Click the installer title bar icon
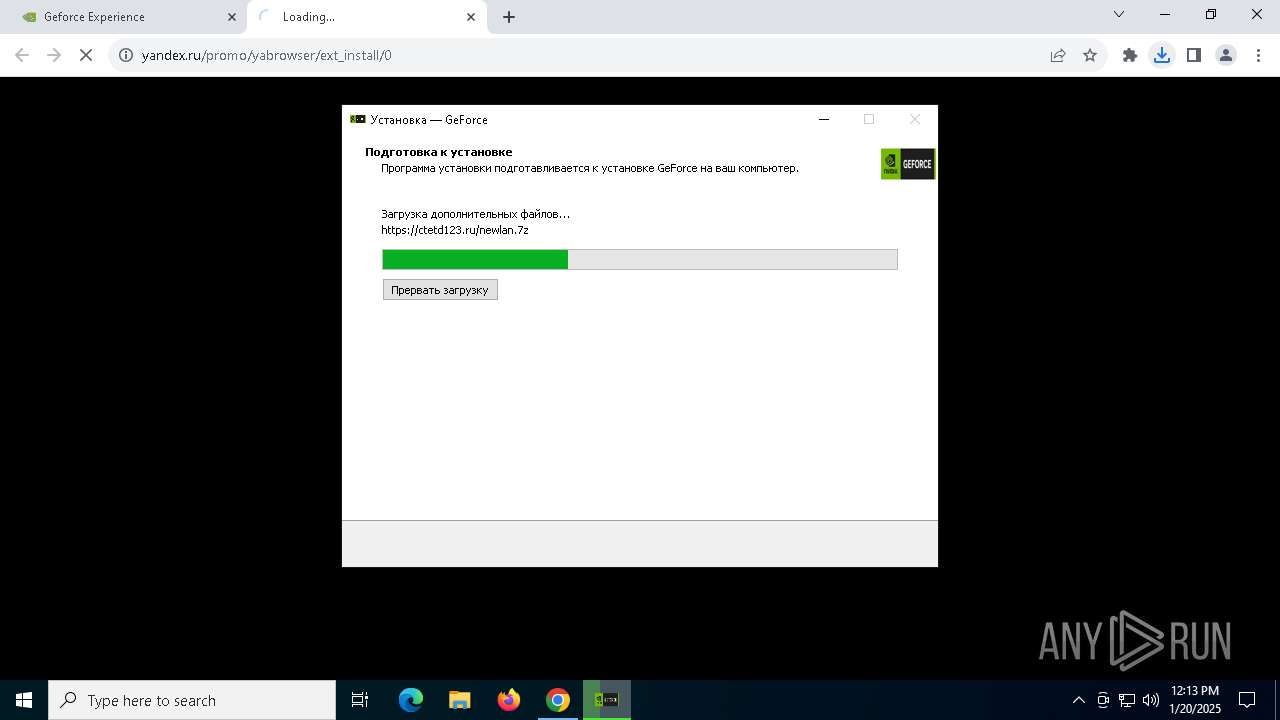This screenshot has height=720, width=1280. [358, 119]
